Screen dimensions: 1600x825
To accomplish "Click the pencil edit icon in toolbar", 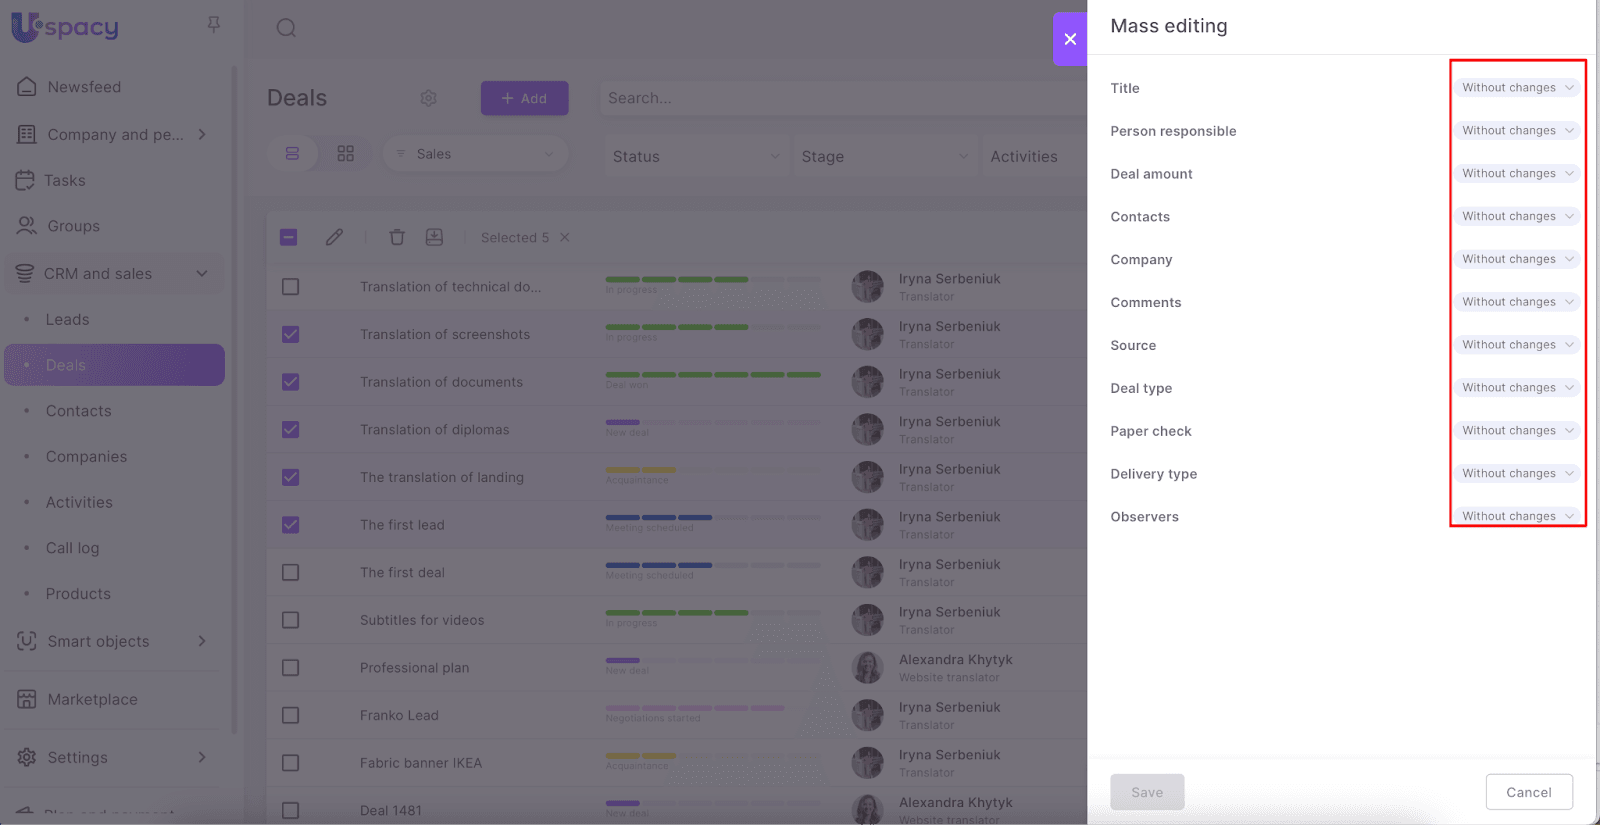I will click(x=334, y=237).
